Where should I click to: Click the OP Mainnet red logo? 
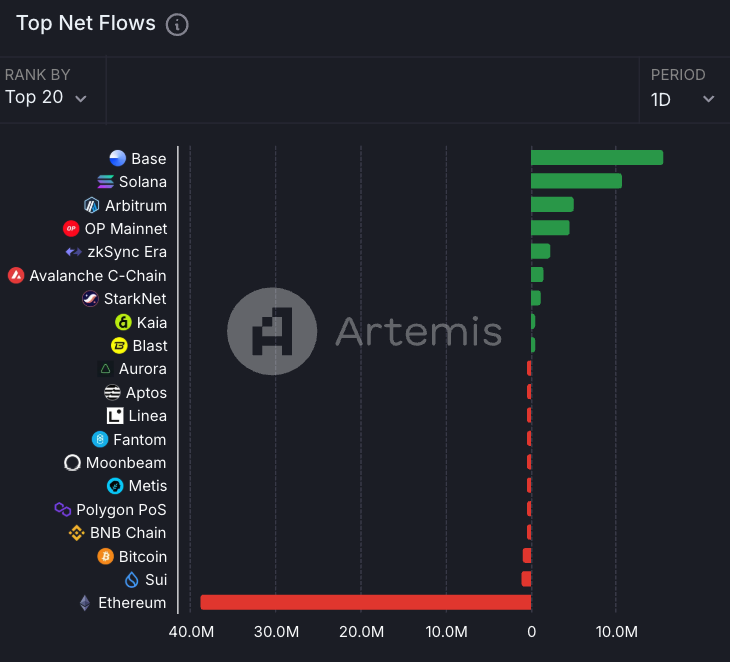point(71,229)
